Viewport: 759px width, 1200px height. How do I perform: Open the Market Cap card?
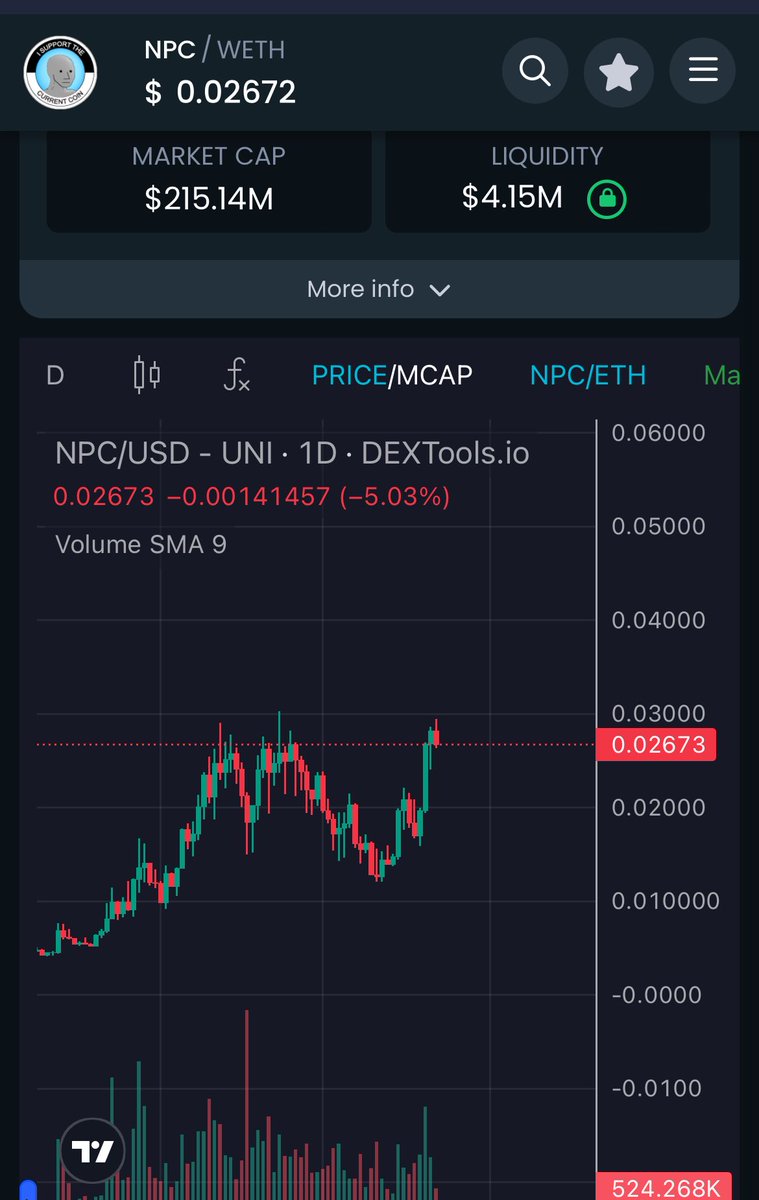[x=209, y=180]
